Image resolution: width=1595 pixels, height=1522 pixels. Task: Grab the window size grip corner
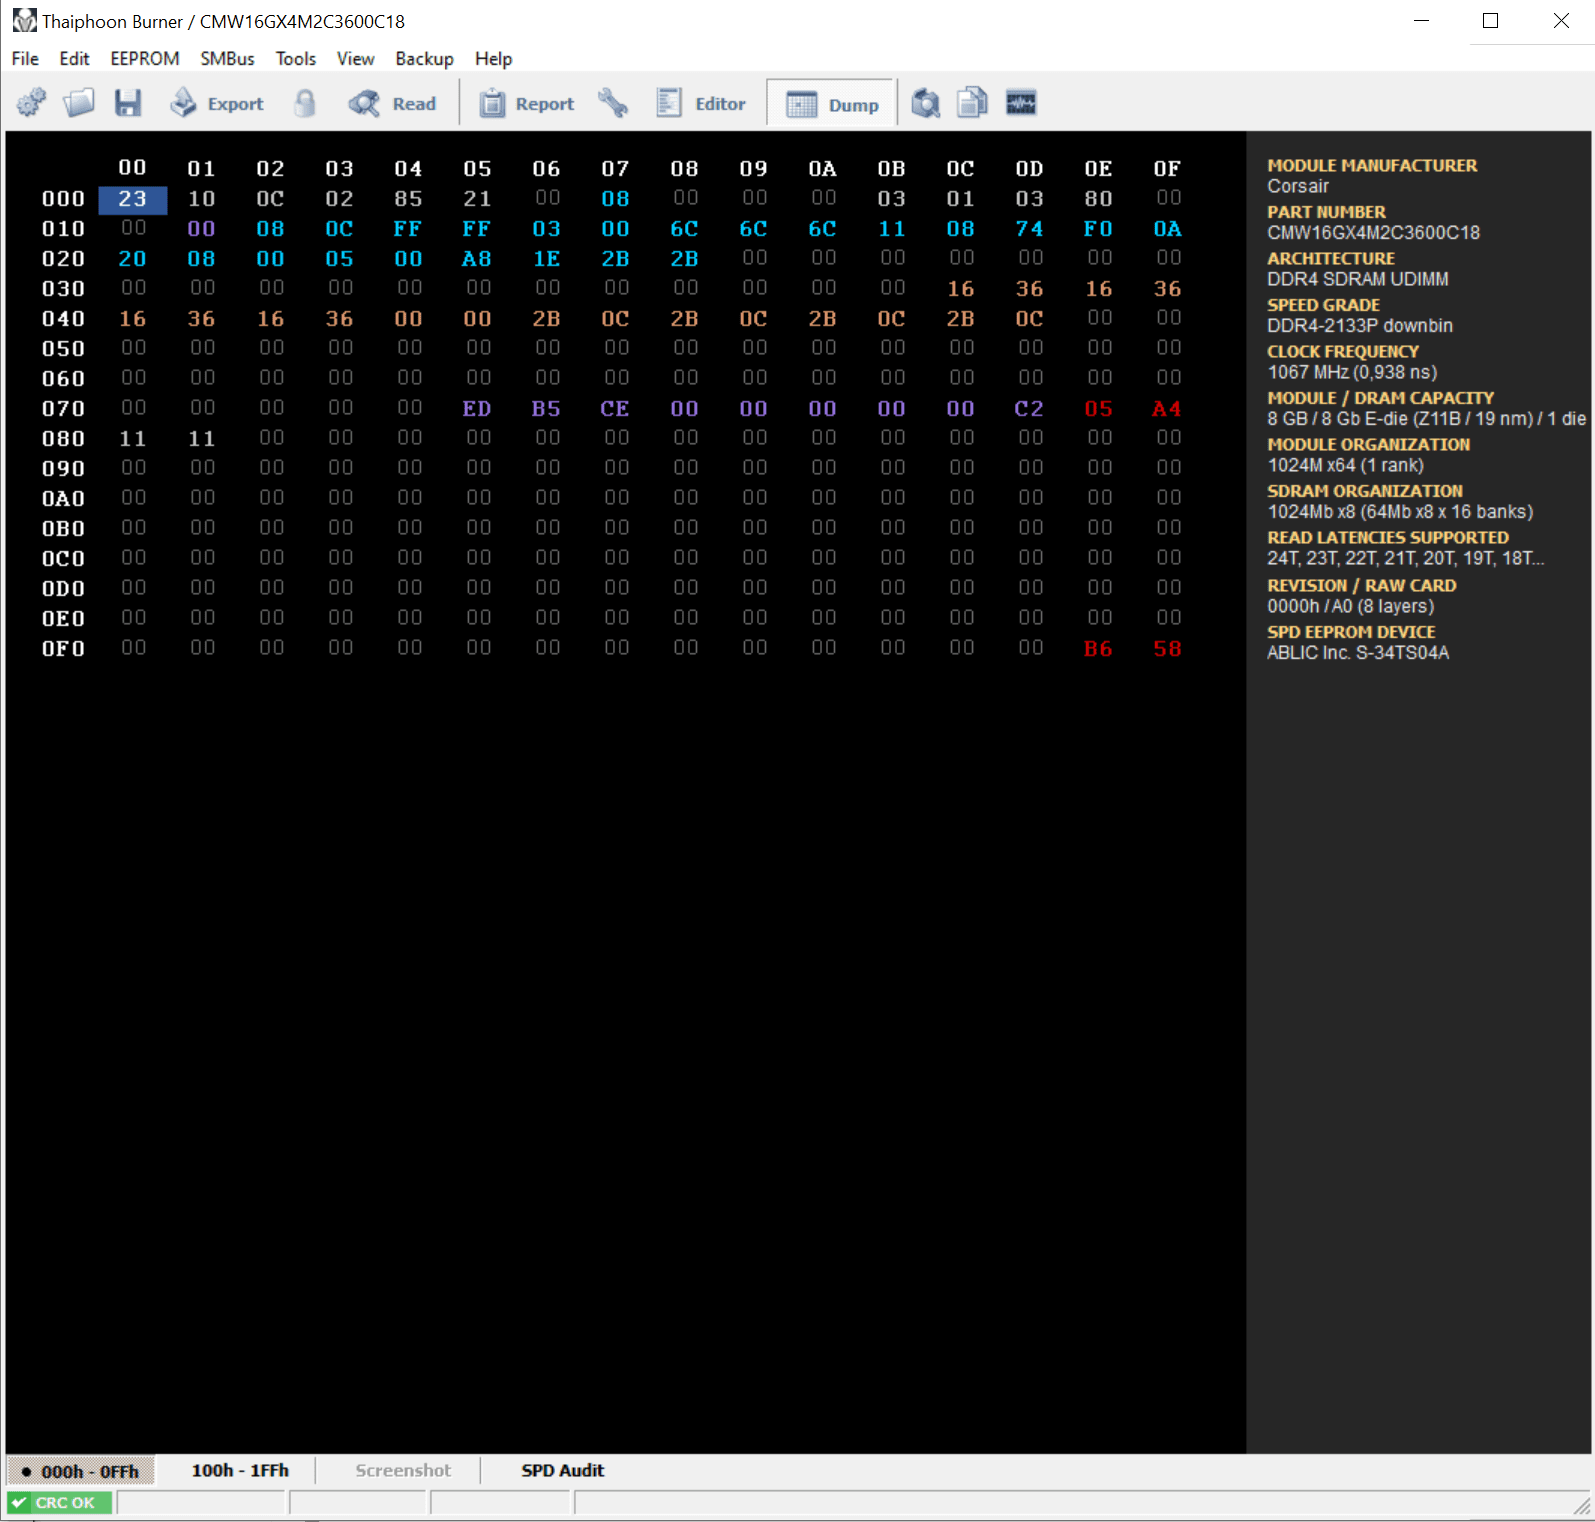pyautogui.click(x=1581, y=1506)
